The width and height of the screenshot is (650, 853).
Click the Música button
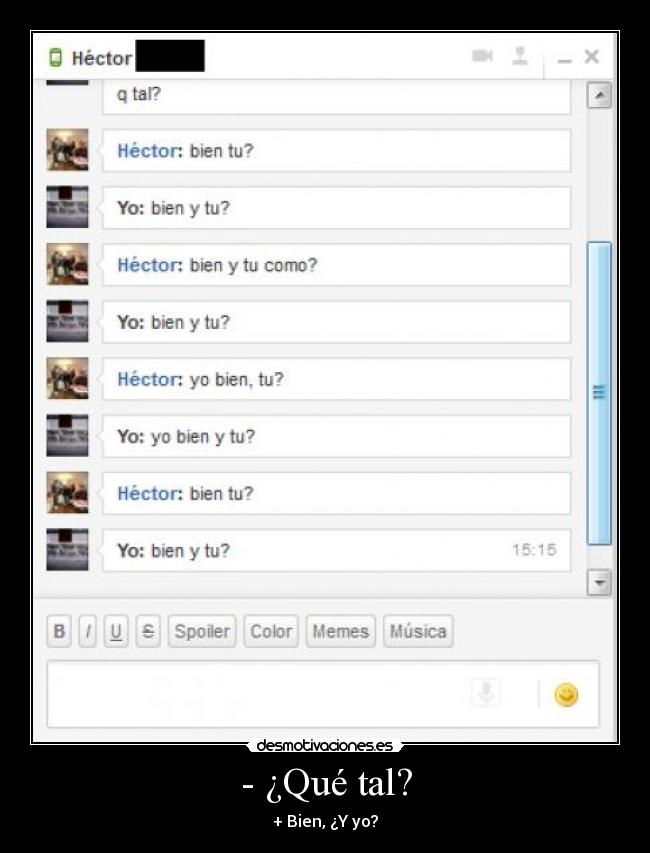click(417, 631)
